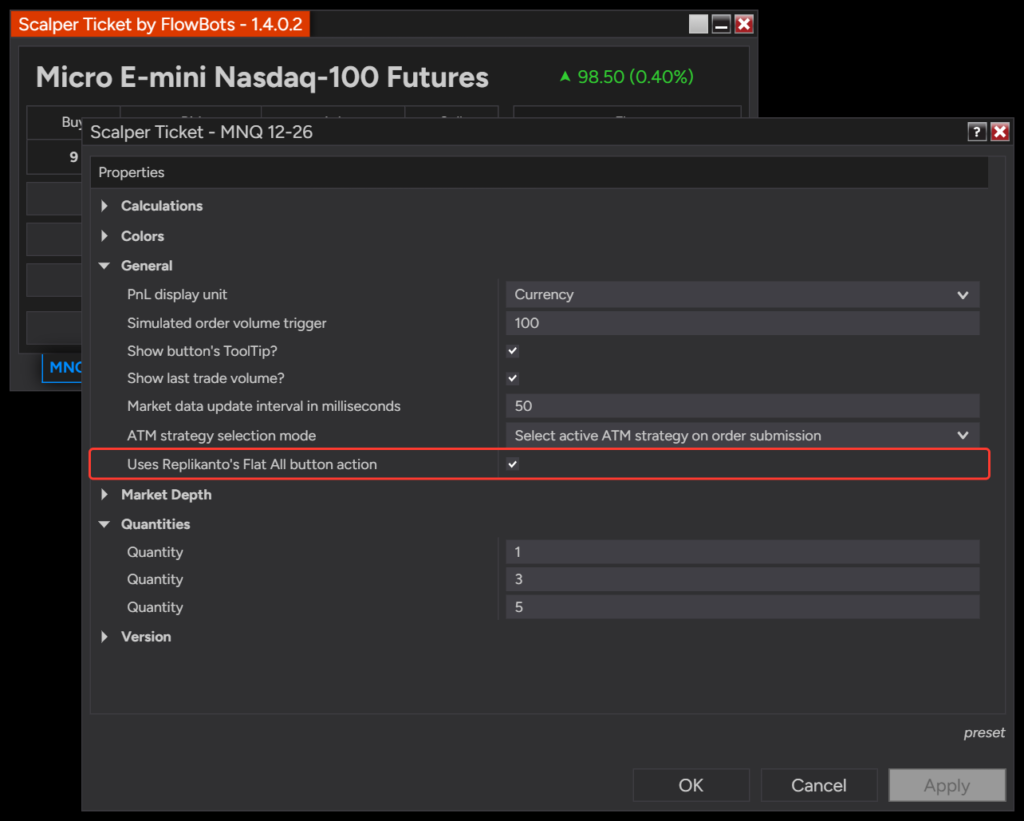Open the preset link
This screenshot has height=821, width=1024.
(x=984, y=733)
